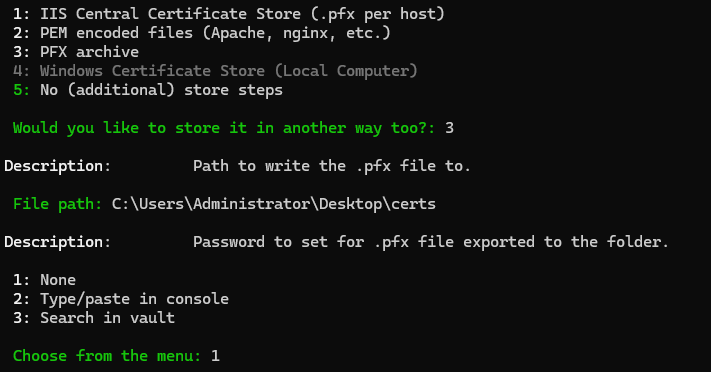Click the word 'Desktop' in the path
The image size is (711, 372).
tap(351, 204)
